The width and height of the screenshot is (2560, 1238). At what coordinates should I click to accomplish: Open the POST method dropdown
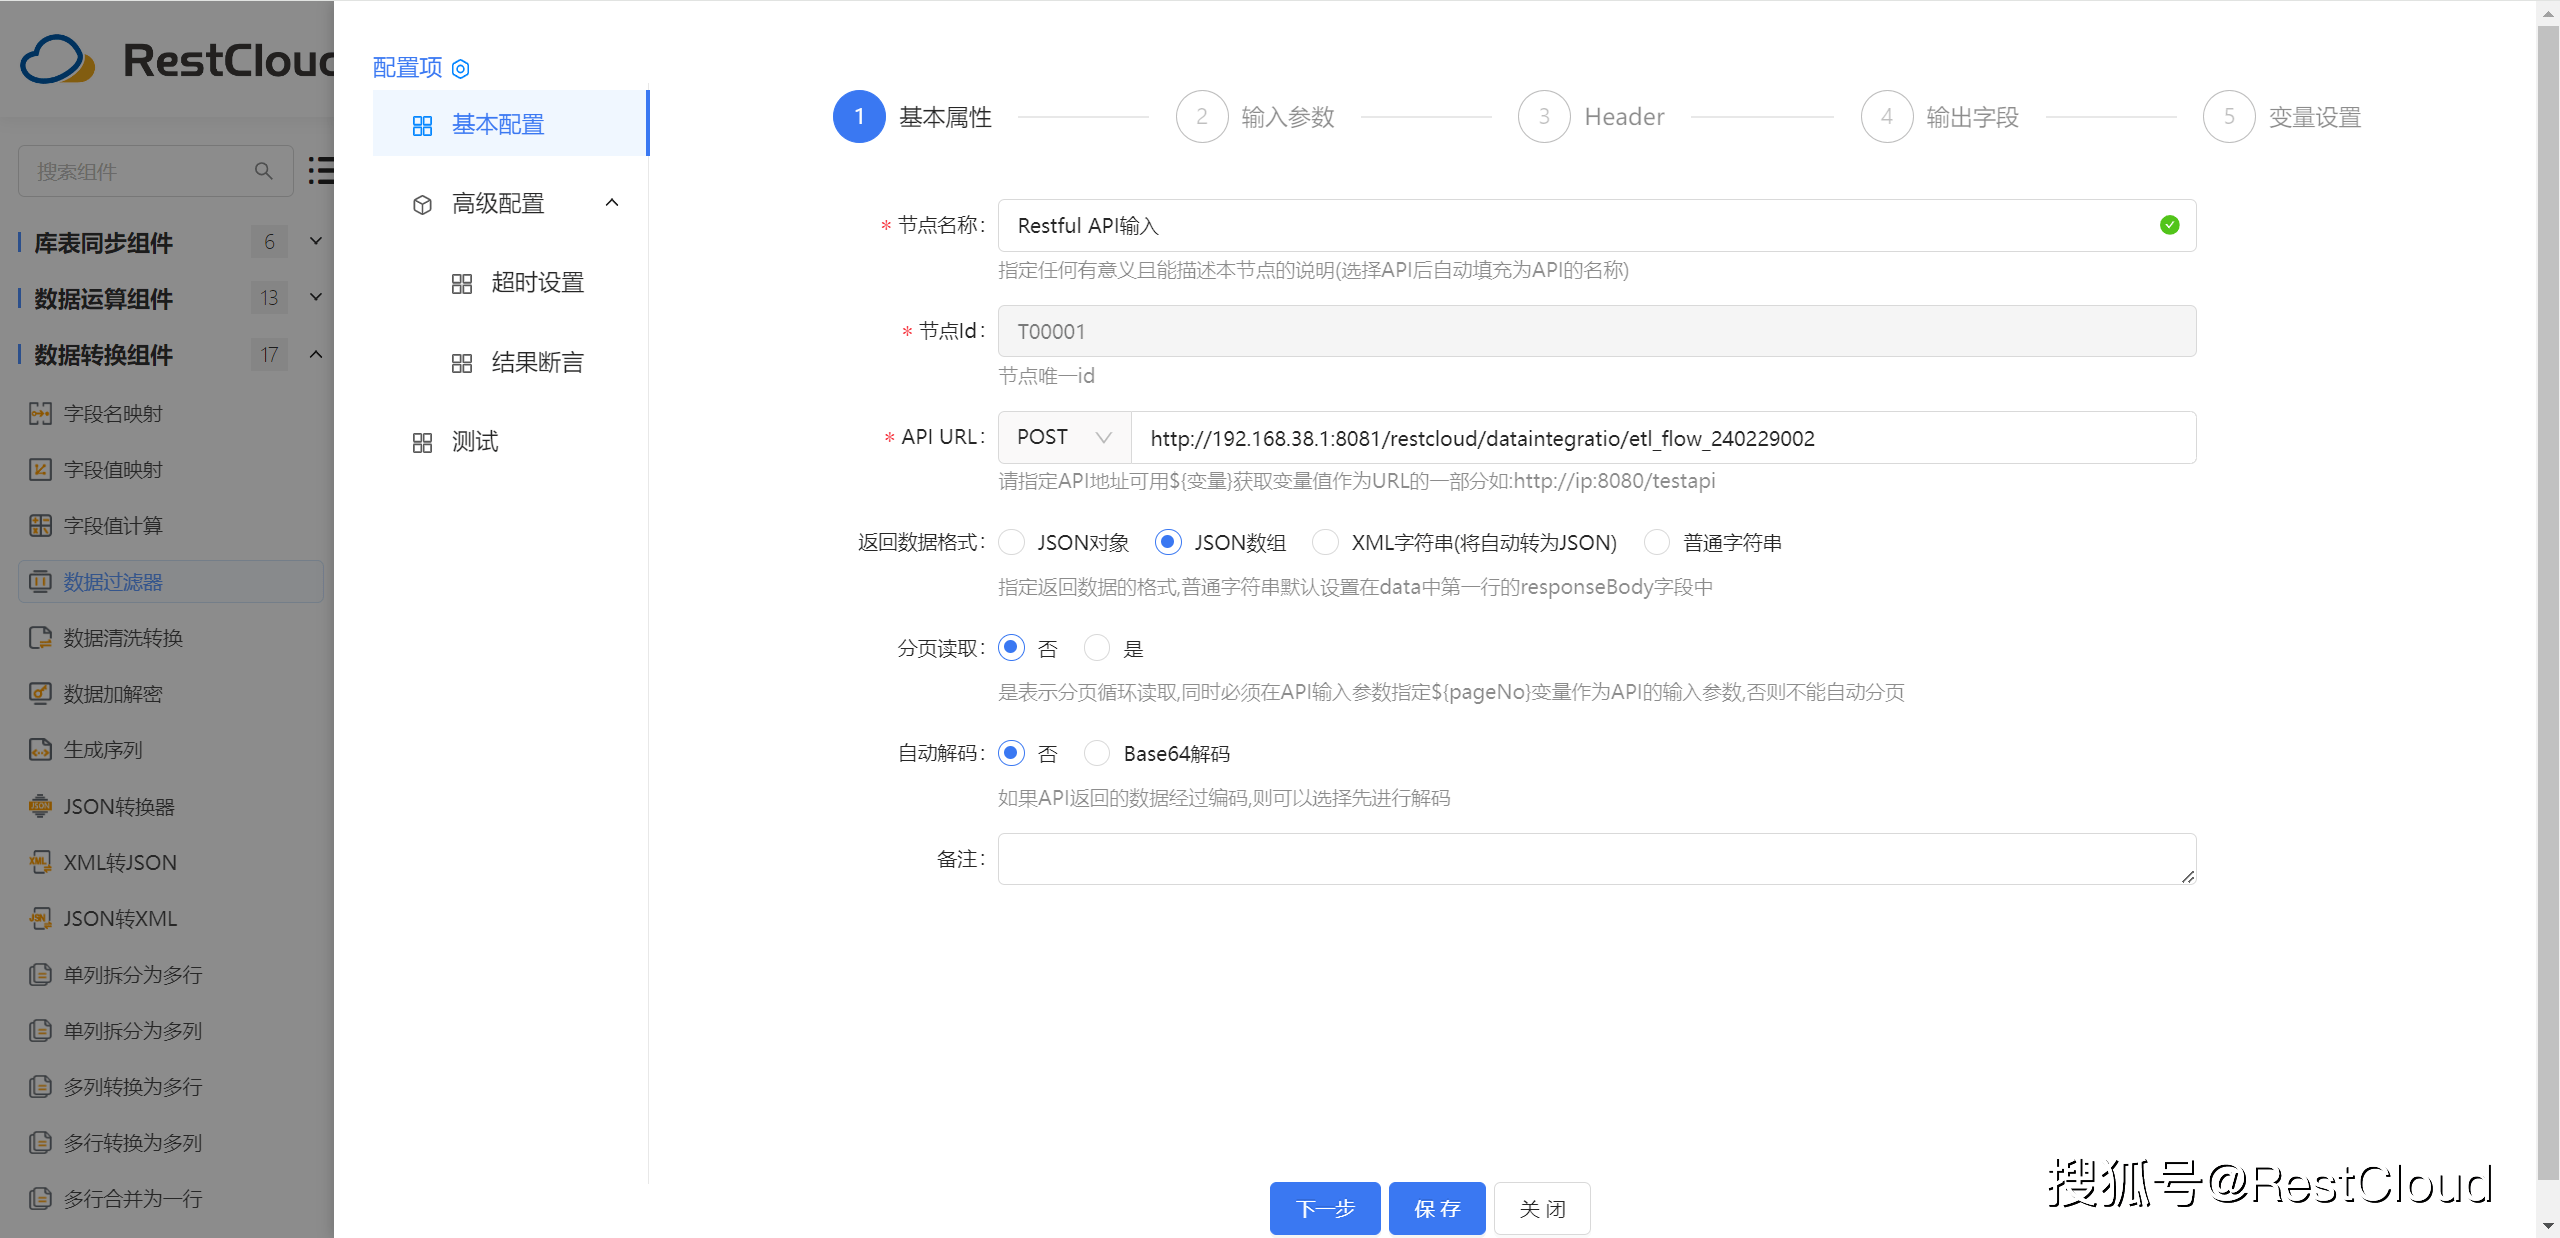[1064, 438]
